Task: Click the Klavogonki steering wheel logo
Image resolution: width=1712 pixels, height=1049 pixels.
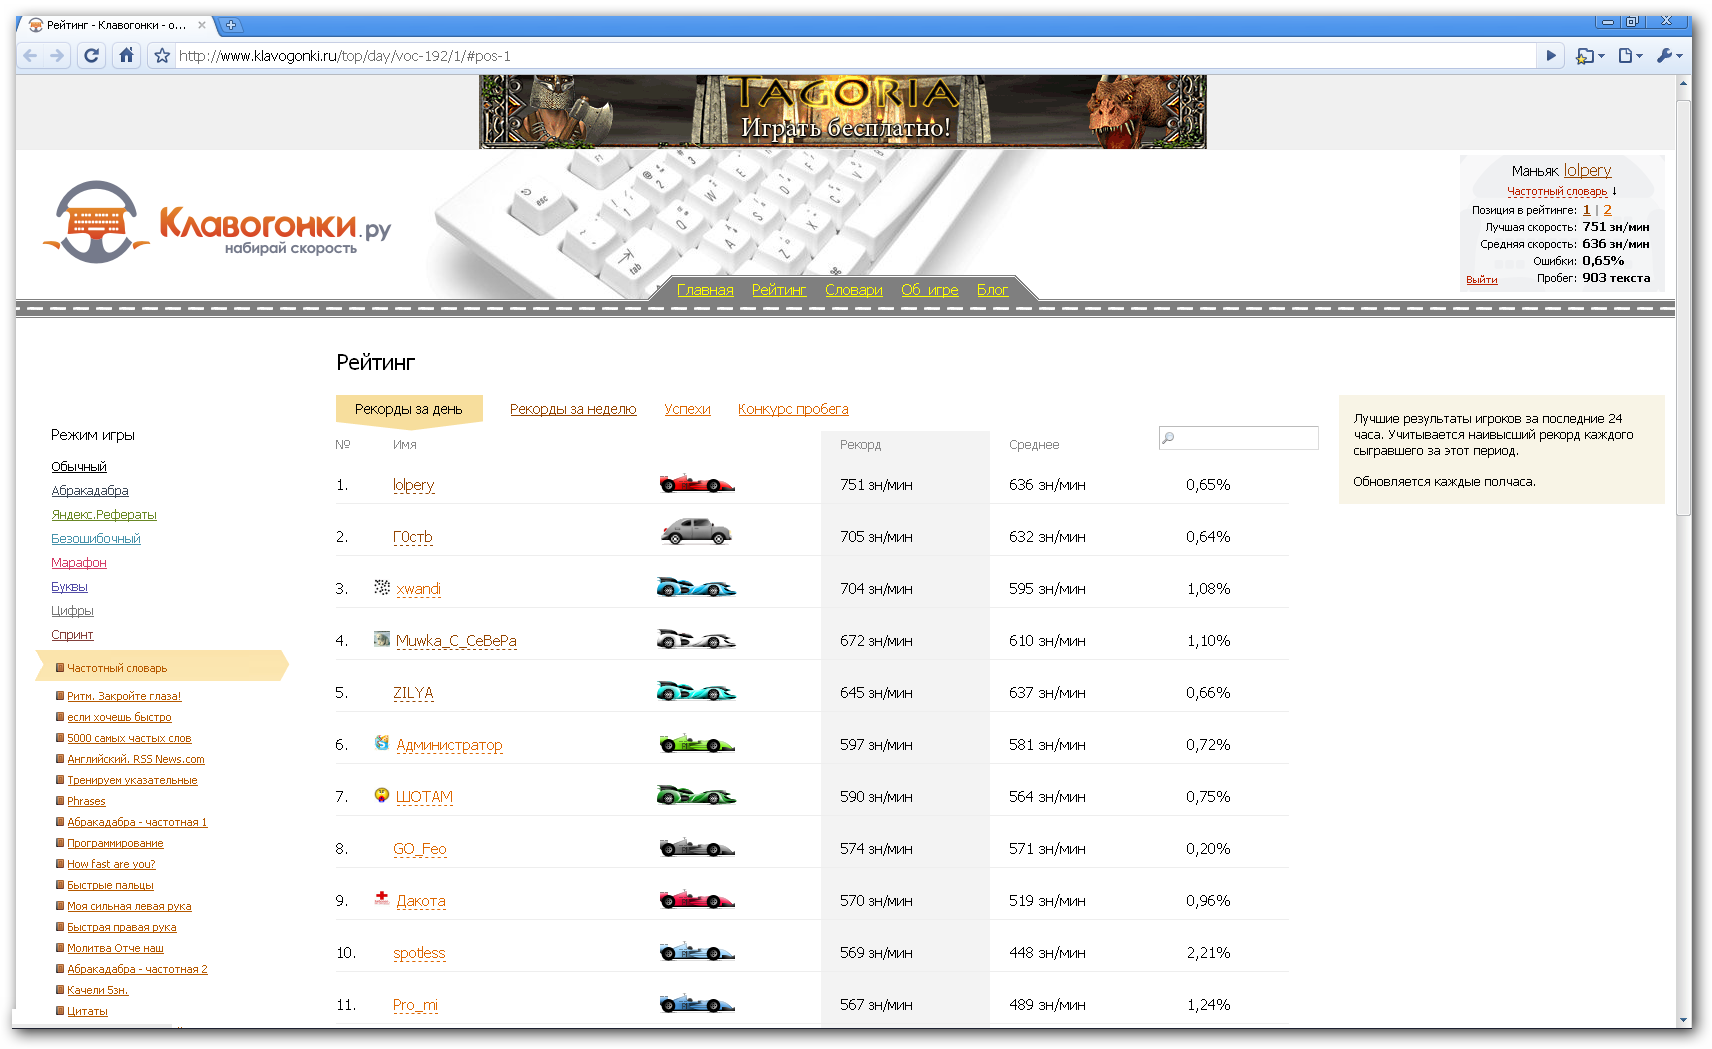Action: 96,222
